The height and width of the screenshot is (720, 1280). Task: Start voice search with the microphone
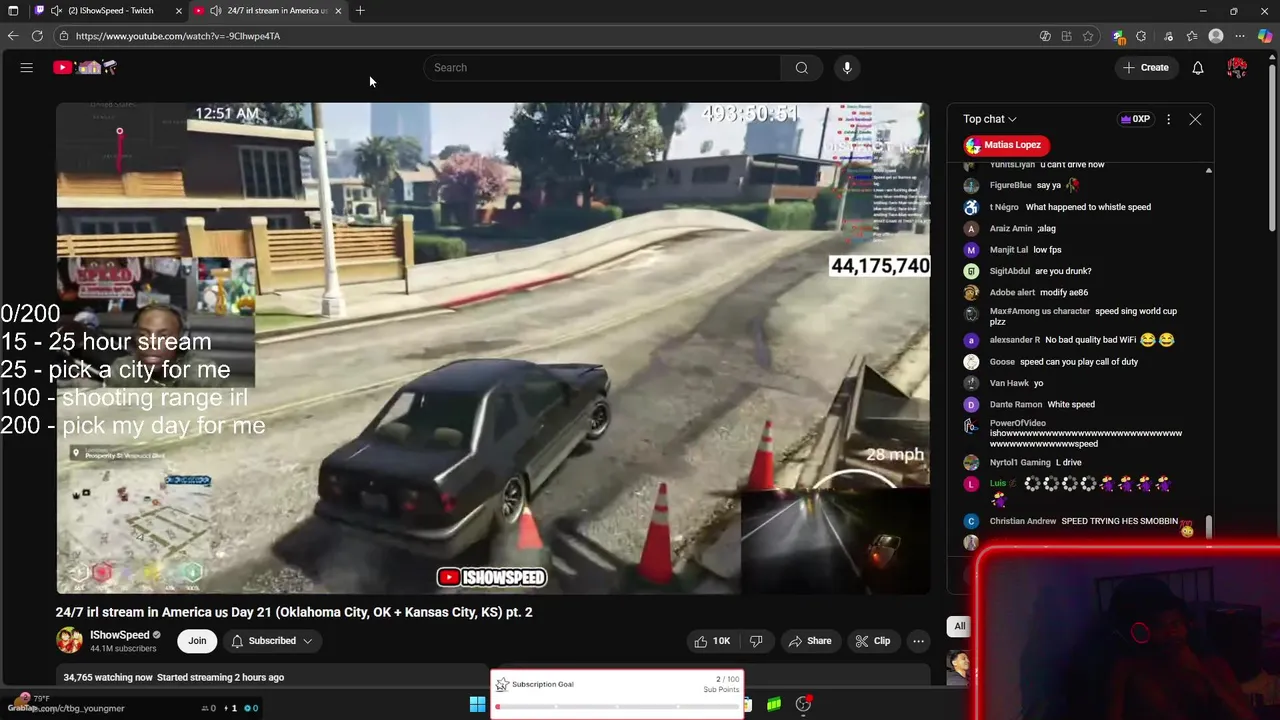click(847, 68)
